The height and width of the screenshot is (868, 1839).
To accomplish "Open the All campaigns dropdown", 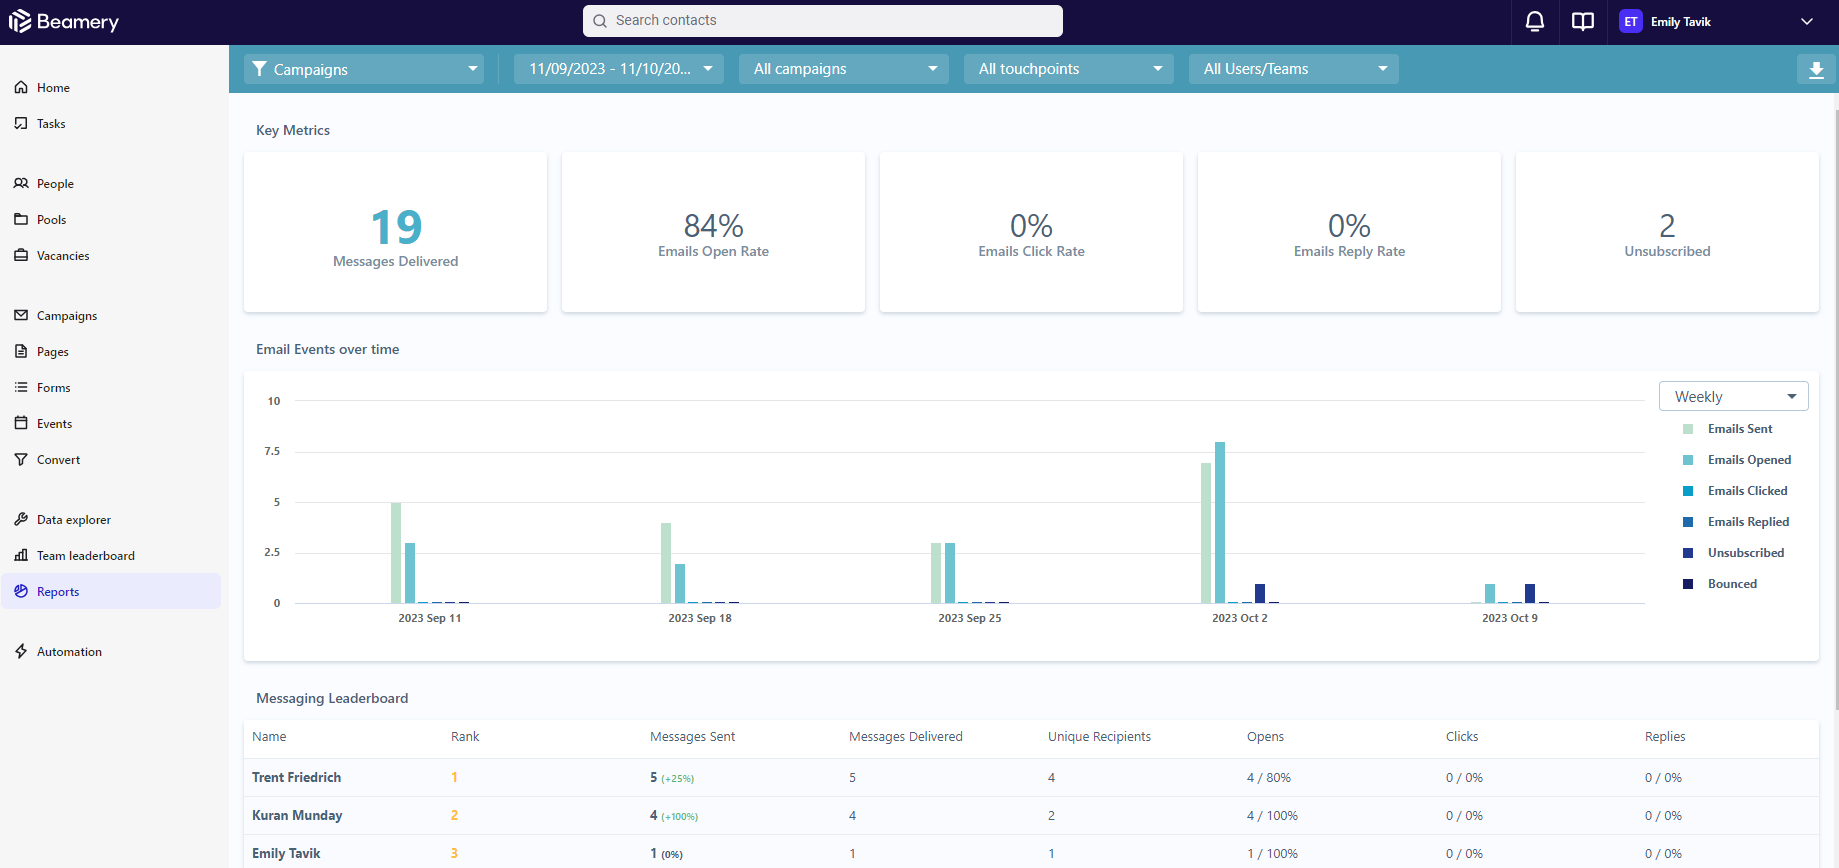I will [x=844, y=69].
